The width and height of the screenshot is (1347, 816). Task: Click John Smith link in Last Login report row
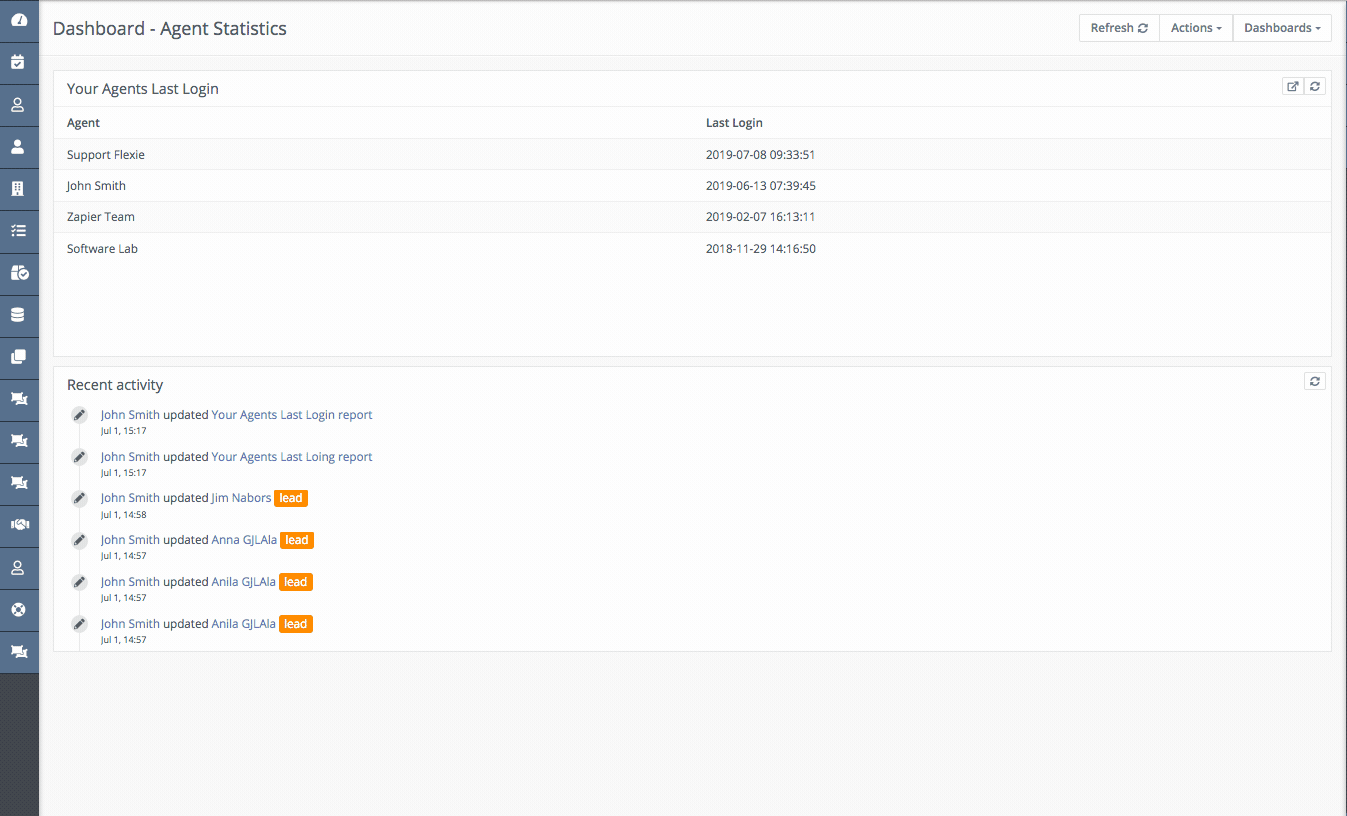[x=130, y=415]
